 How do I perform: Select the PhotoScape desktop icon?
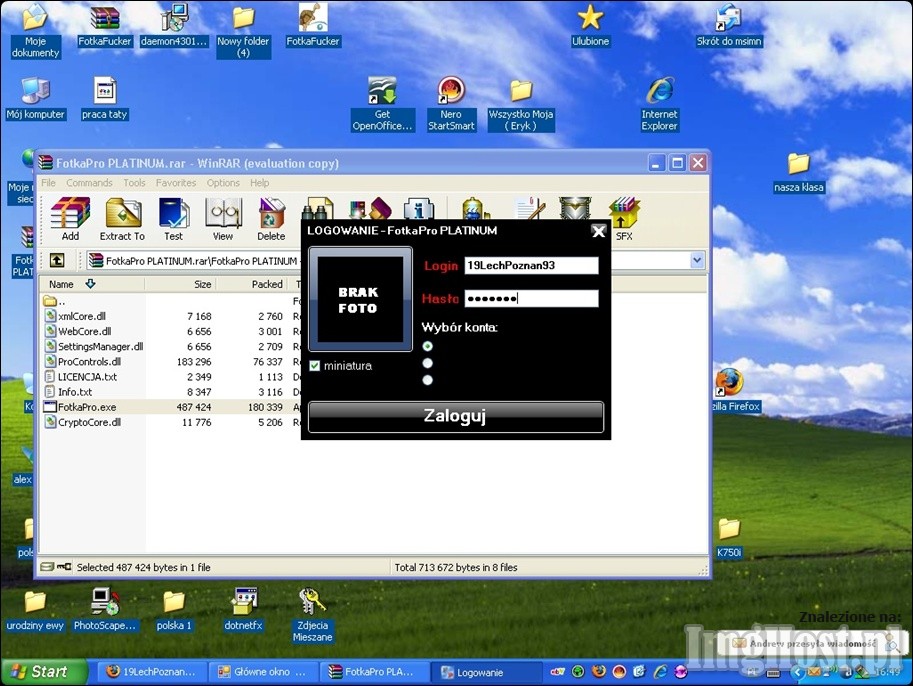click(x=105, y=609)
